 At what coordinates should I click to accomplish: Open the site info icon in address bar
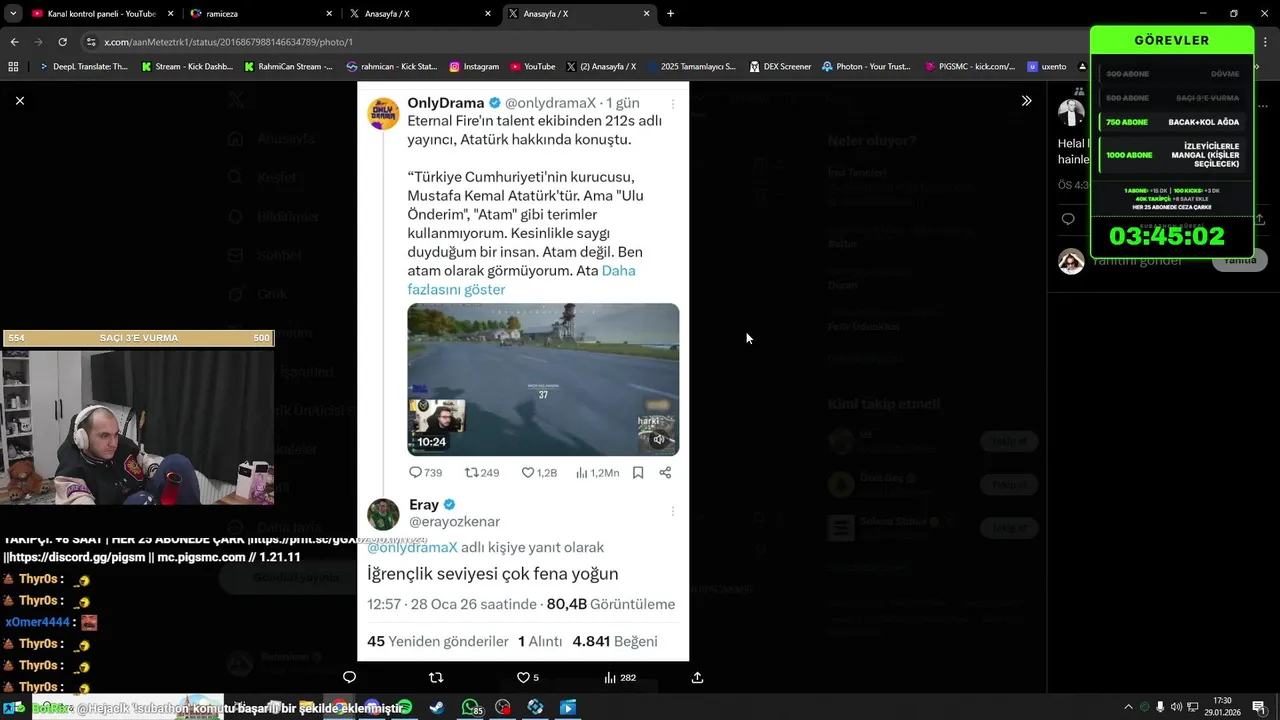pyautogui.click(x=91, y=42)
